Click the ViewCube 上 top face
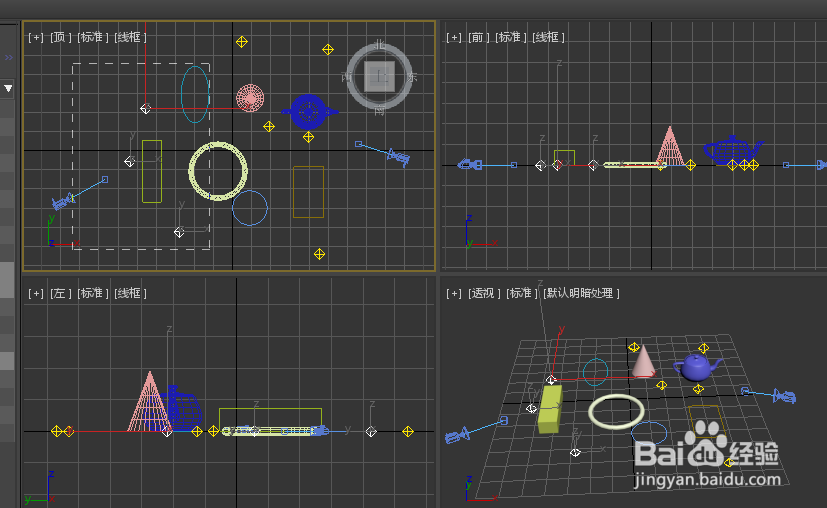The image size is (827, 508). (380, 76)
